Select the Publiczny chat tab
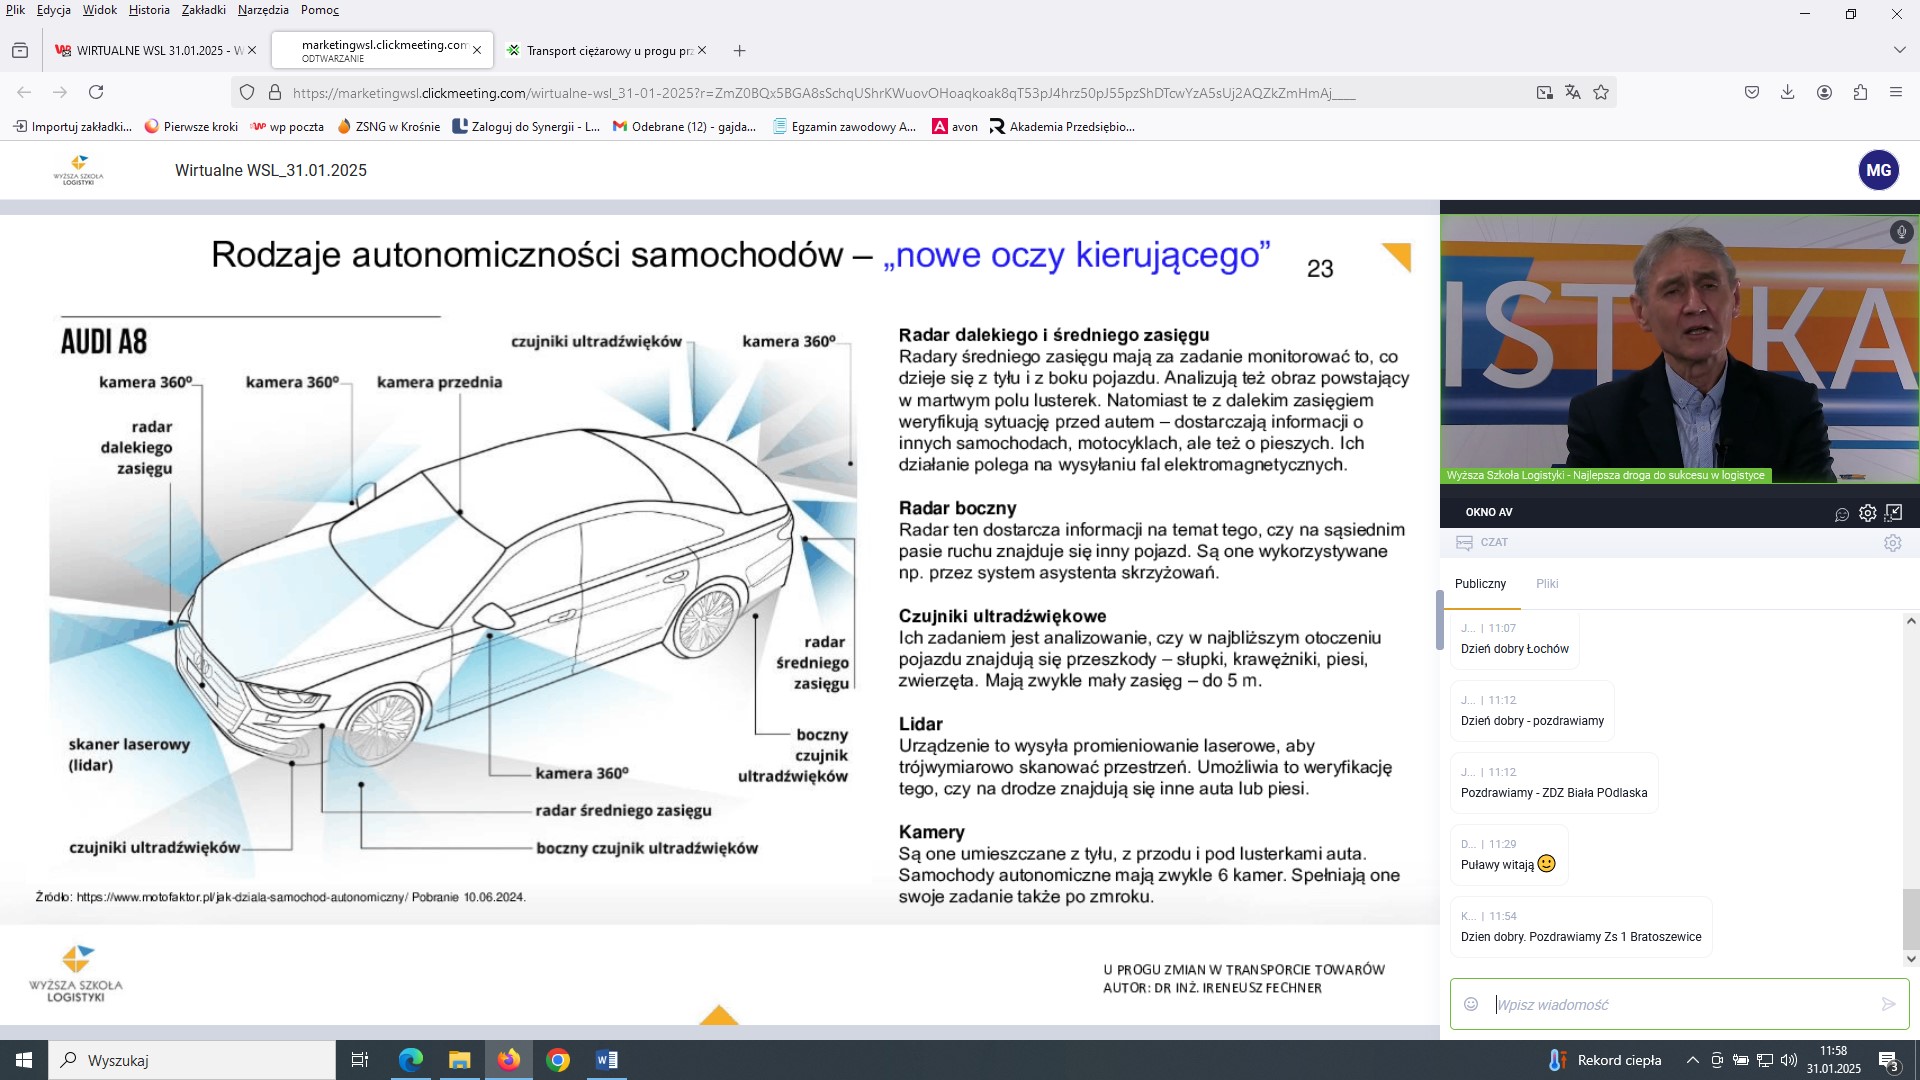Viewport: 1920px width, 1080px height. click(1480, 584)
